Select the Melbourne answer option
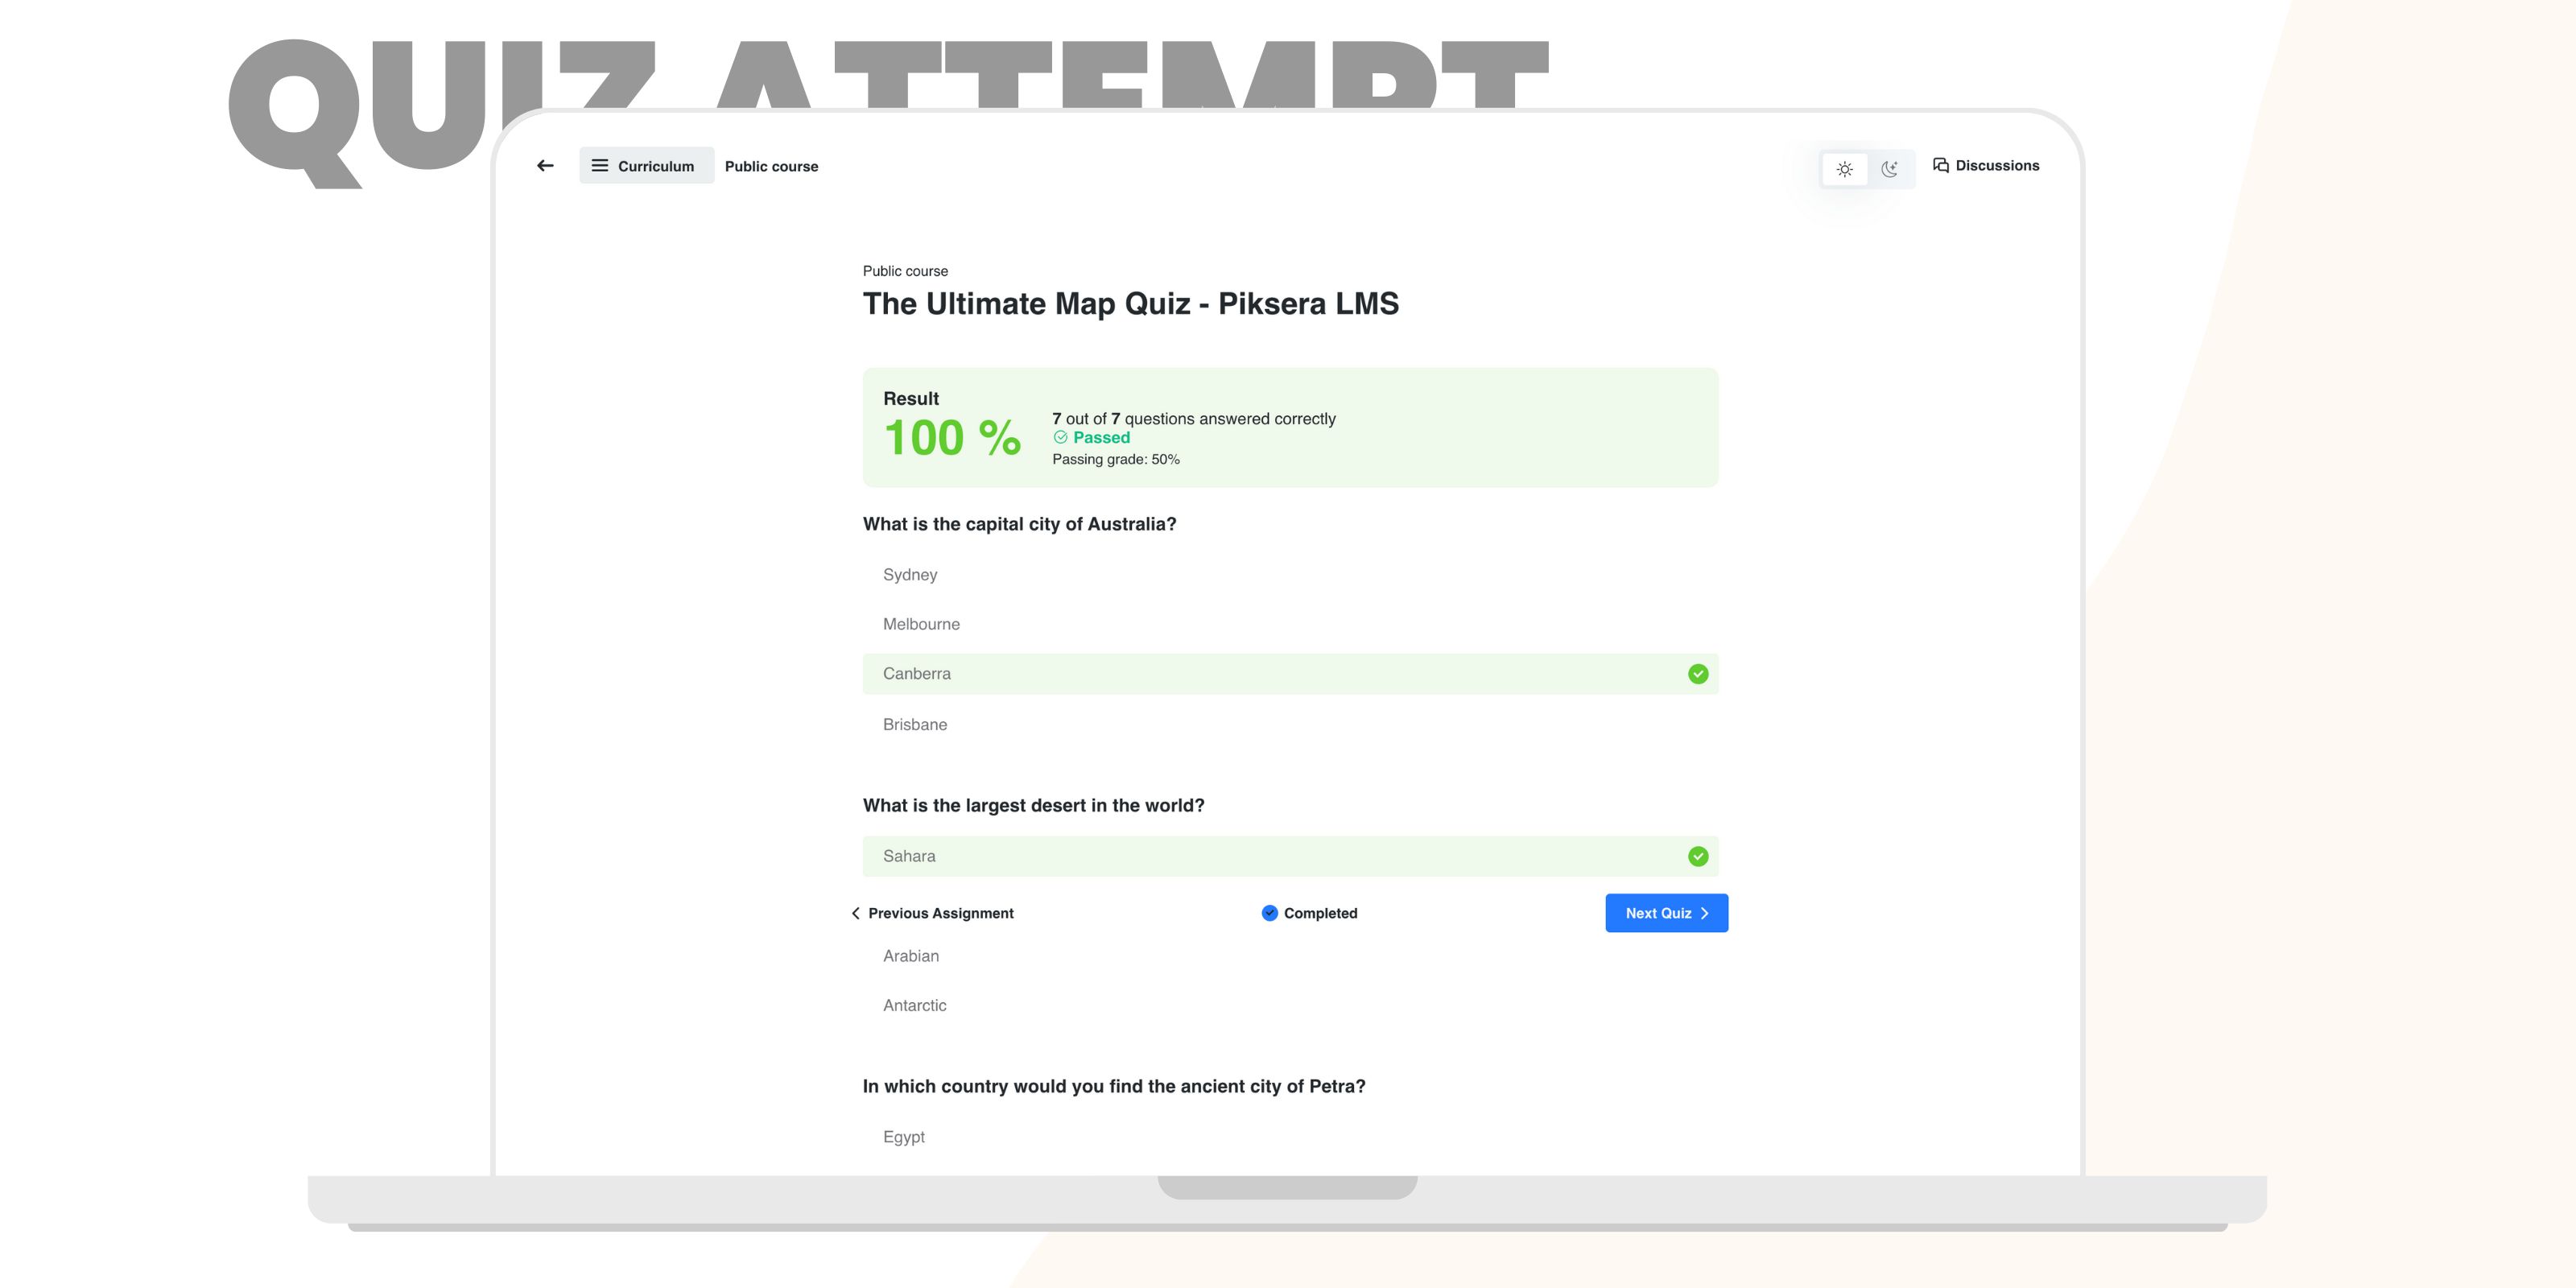The image size is (2576, 1288). (921, 624)
